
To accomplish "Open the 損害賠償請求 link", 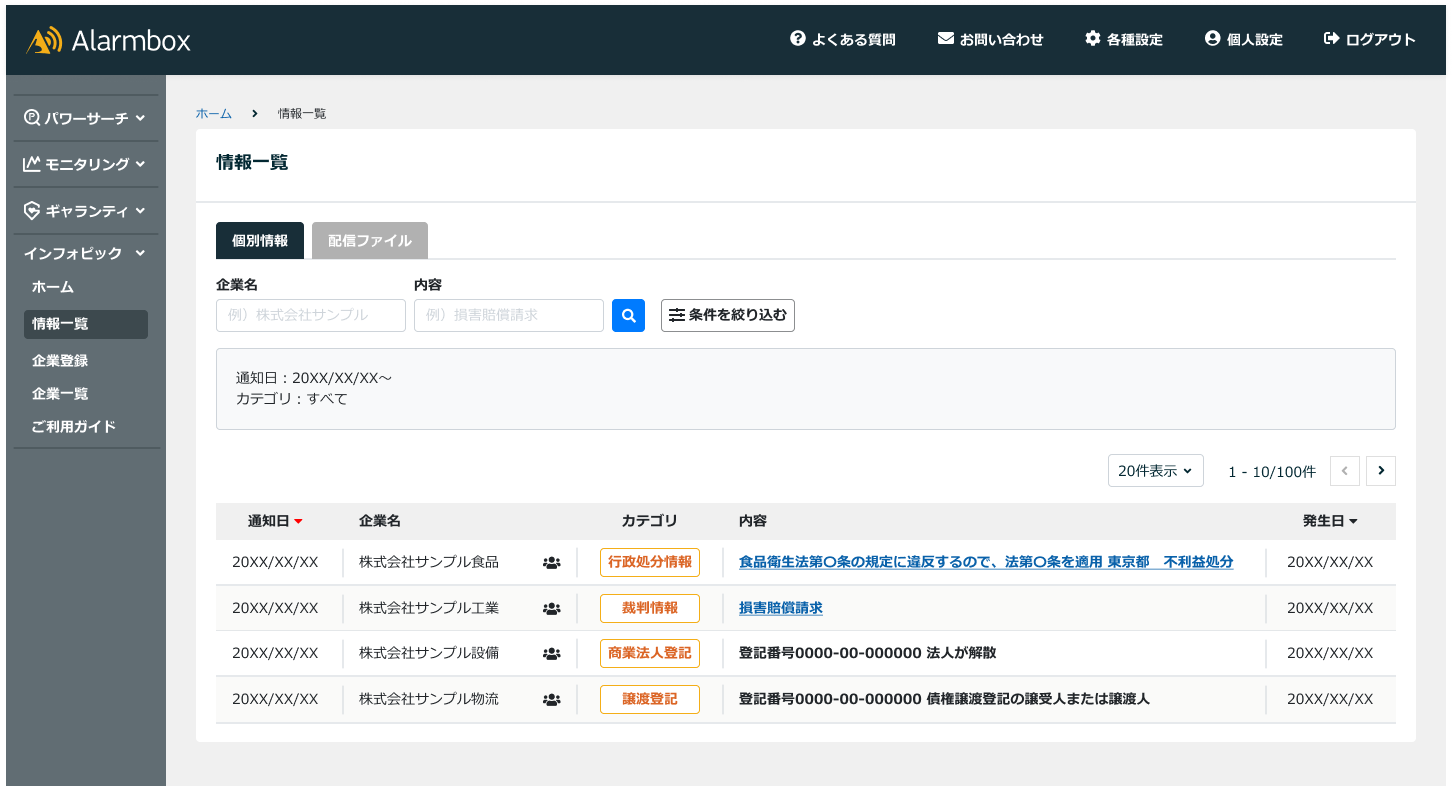I will [x=781, y=608].
